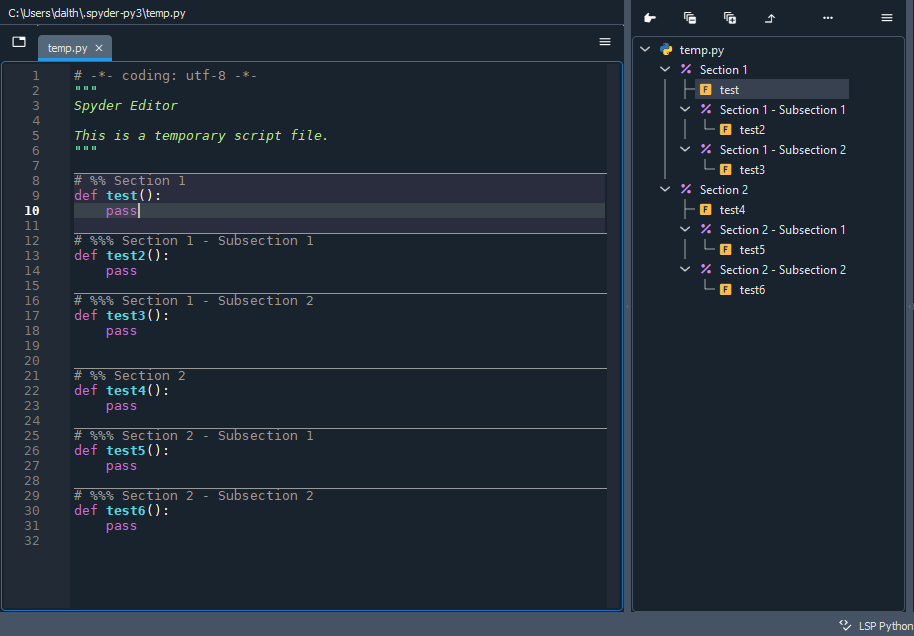Select the highlighted test function node

pos(729,89)
